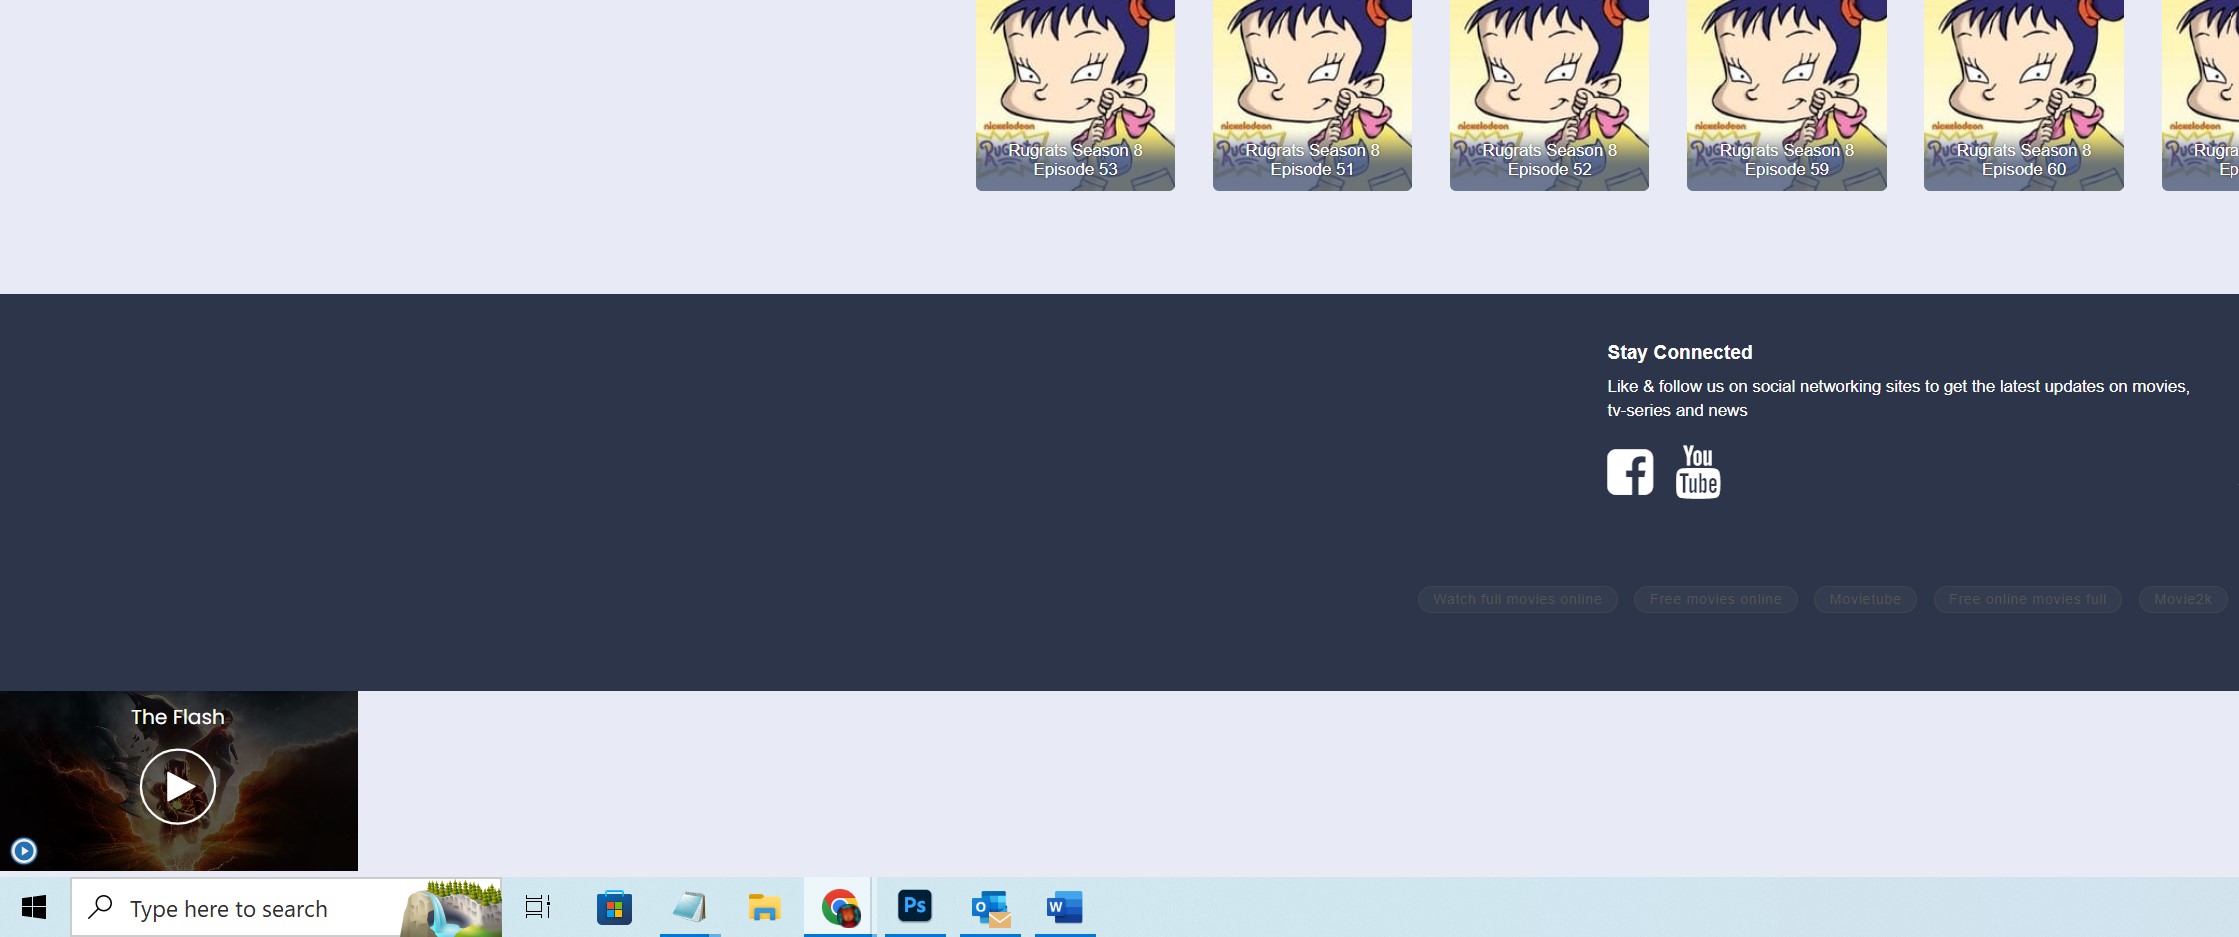
Task: Open Word from the taskbar
Action: coord(1065,908)
